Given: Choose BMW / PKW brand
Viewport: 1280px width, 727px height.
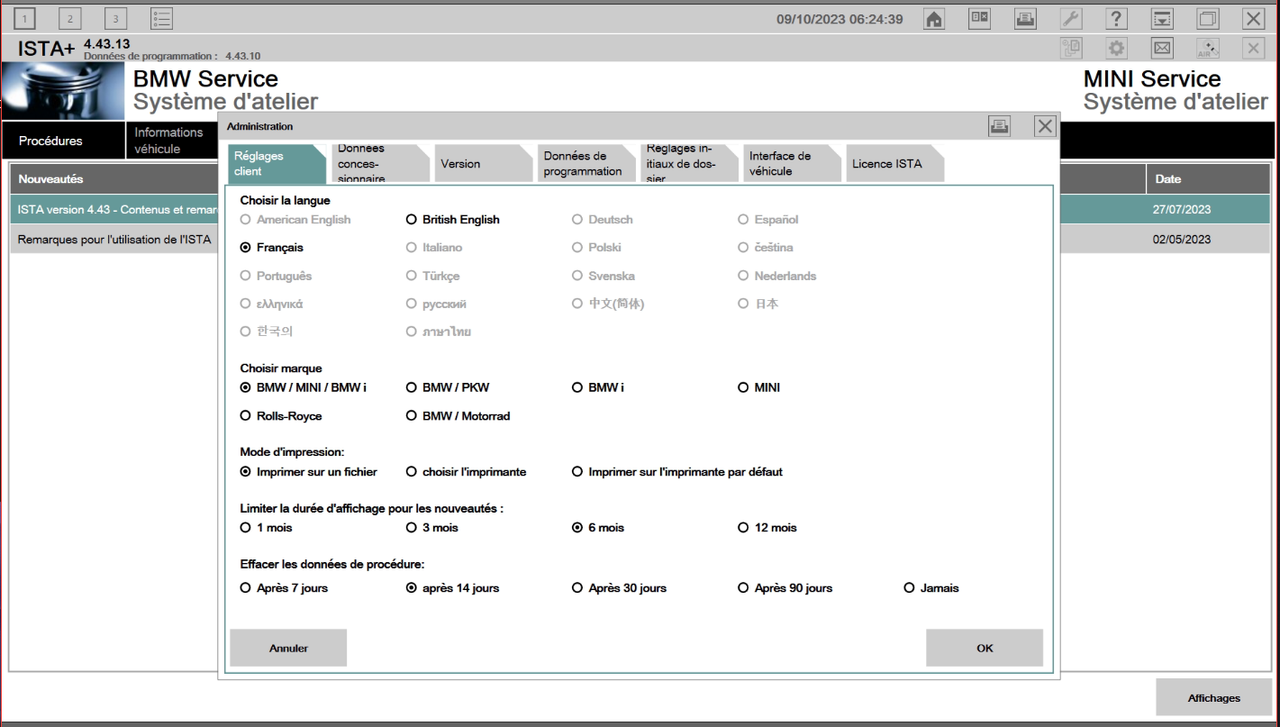Looking at the screenshot, I should (448, 387).
